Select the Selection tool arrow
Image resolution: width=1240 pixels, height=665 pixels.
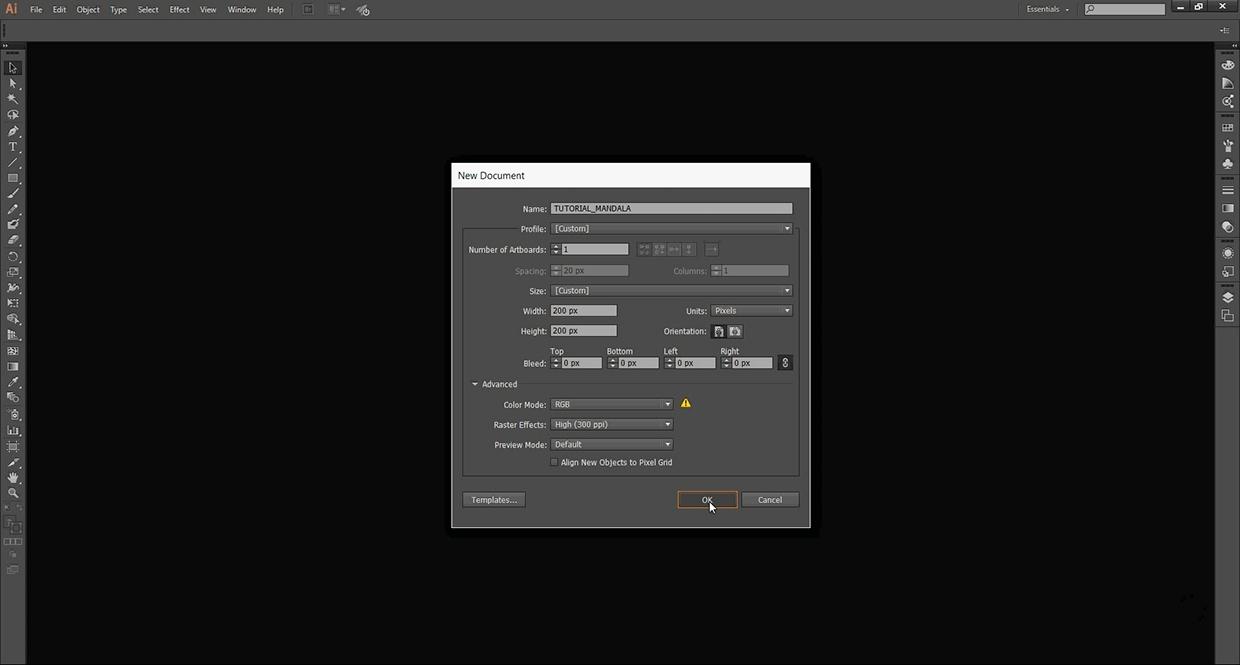[13, 68]
